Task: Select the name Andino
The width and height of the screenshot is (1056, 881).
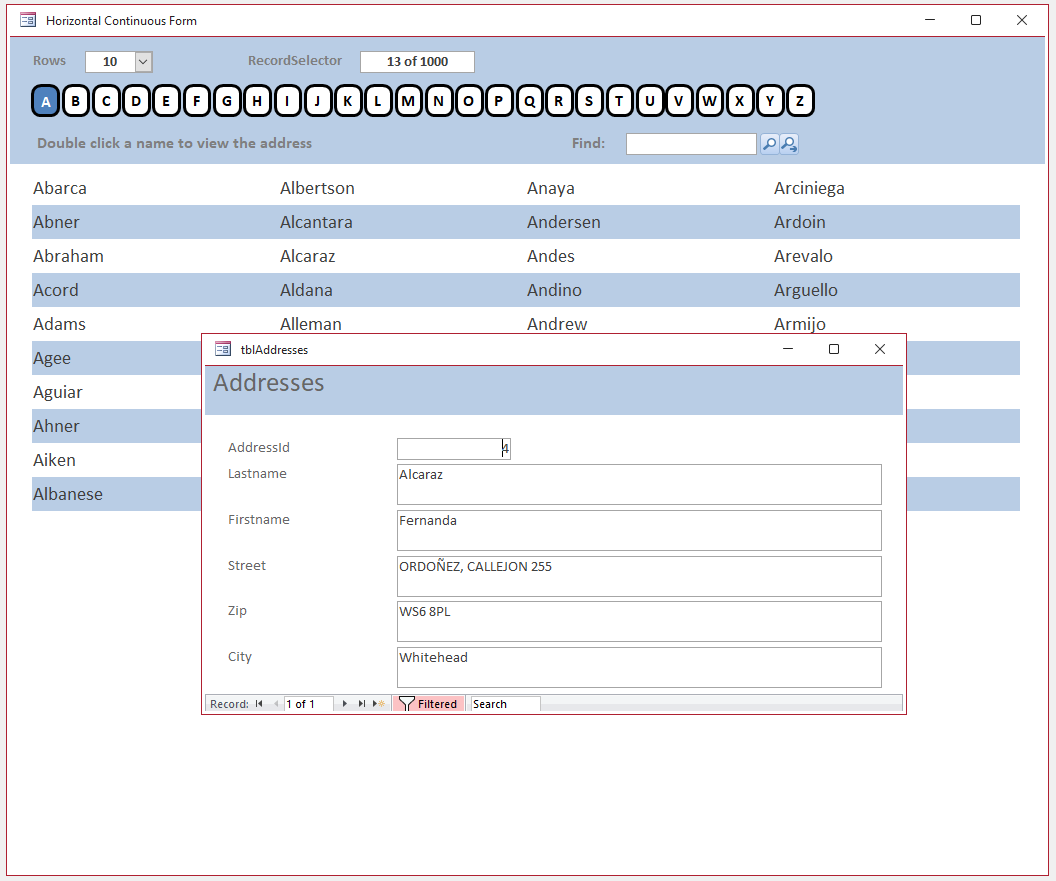Action: pos(554,290)
